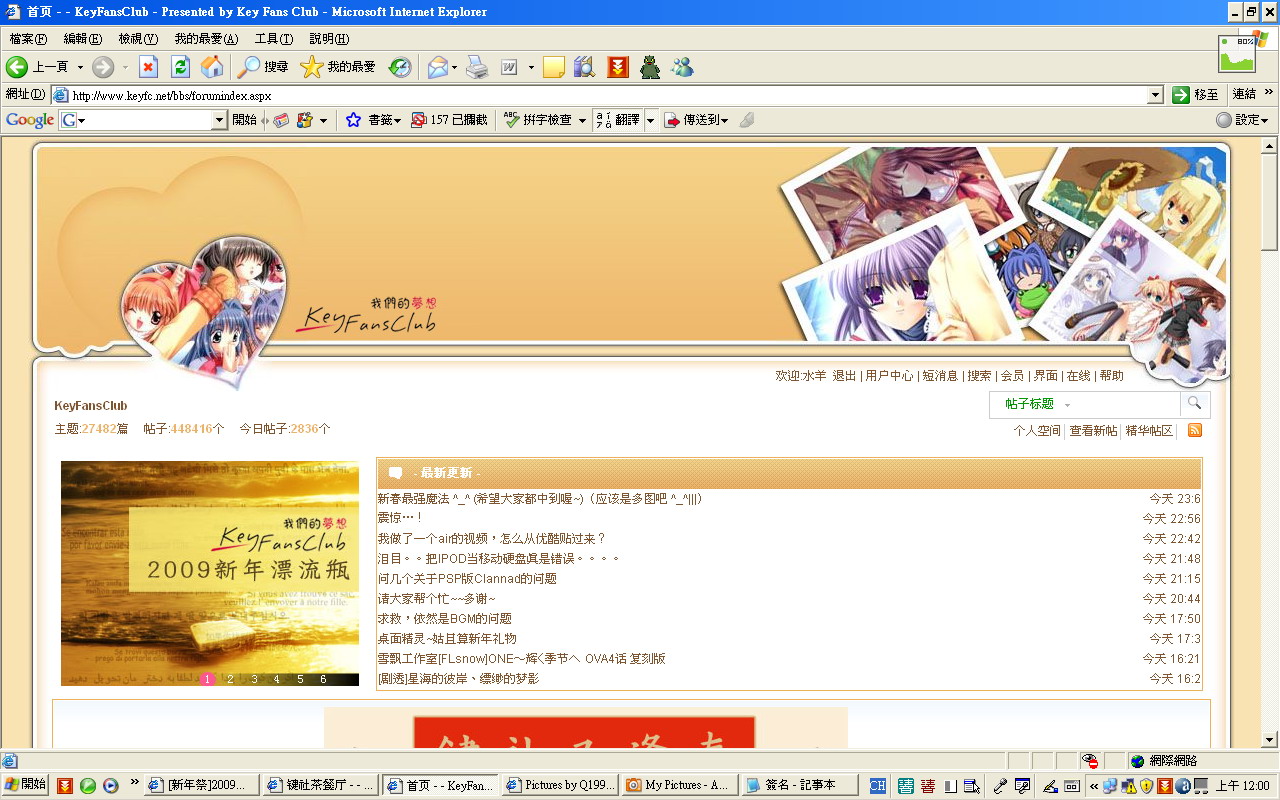Image resolution: width=1280 pixels, height=800 pixels.
Task: Open the 說明 menu
Action: coord(329,39)
